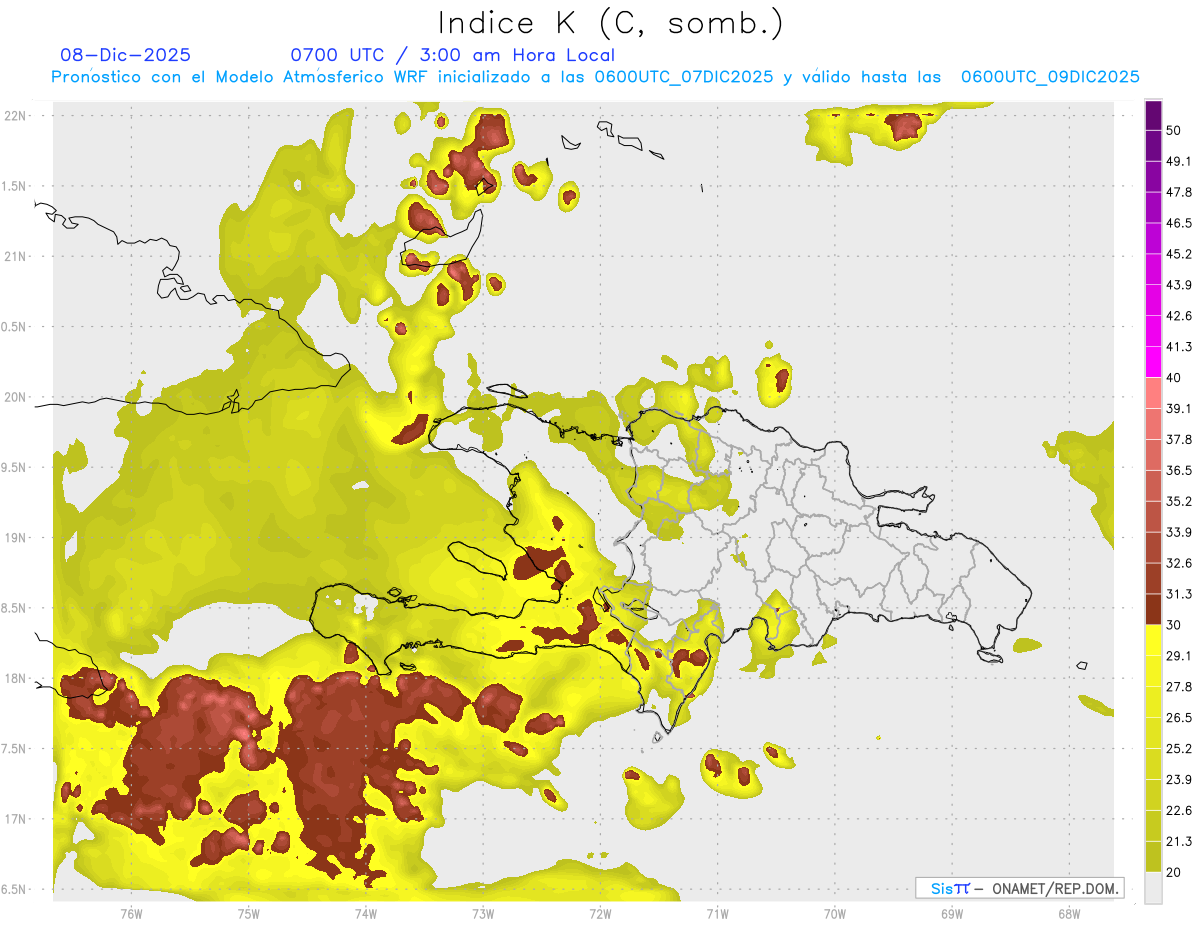Image resolution: width=1200 pixels, height=927 pixels.
Task: Click the "43.9" color scale value
Action: coord(1179,285)
